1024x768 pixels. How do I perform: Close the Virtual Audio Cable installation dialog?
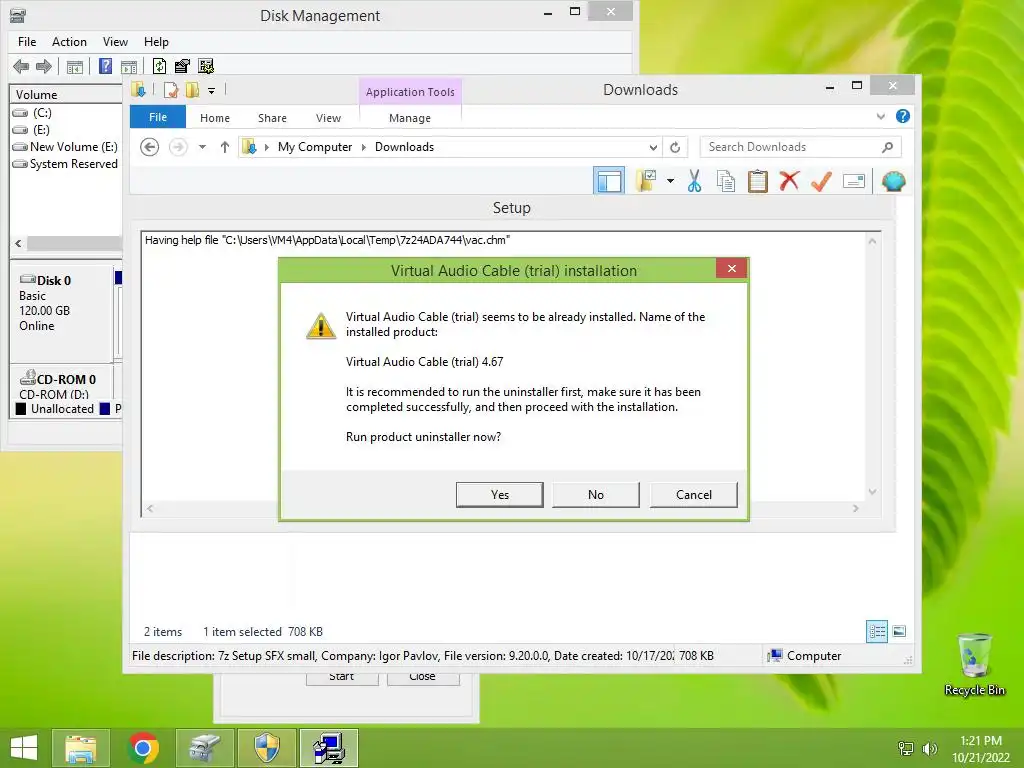[x=731, y=268]
